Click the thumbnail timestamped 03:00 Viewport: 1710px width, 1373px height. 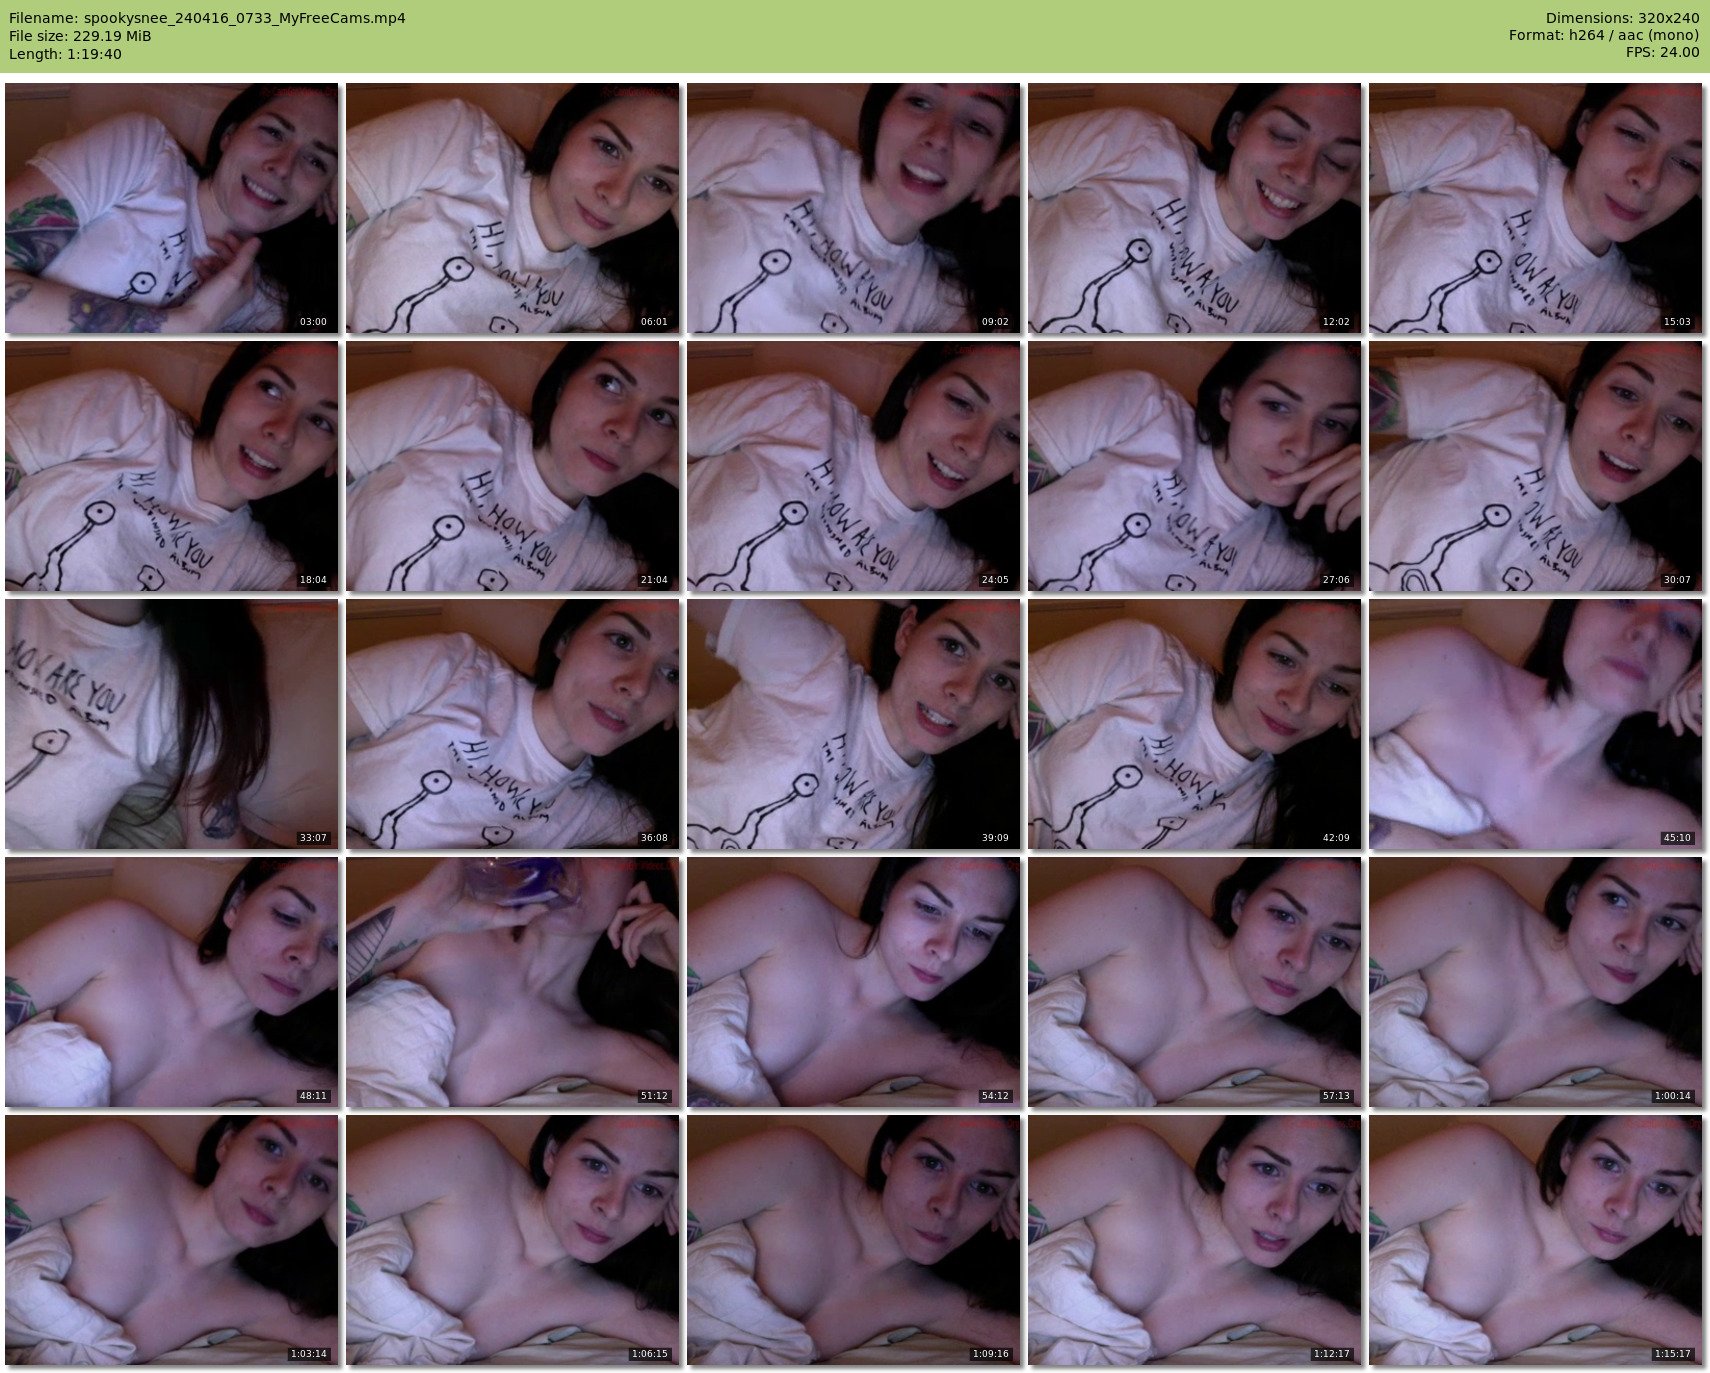[x=171, y=208]
